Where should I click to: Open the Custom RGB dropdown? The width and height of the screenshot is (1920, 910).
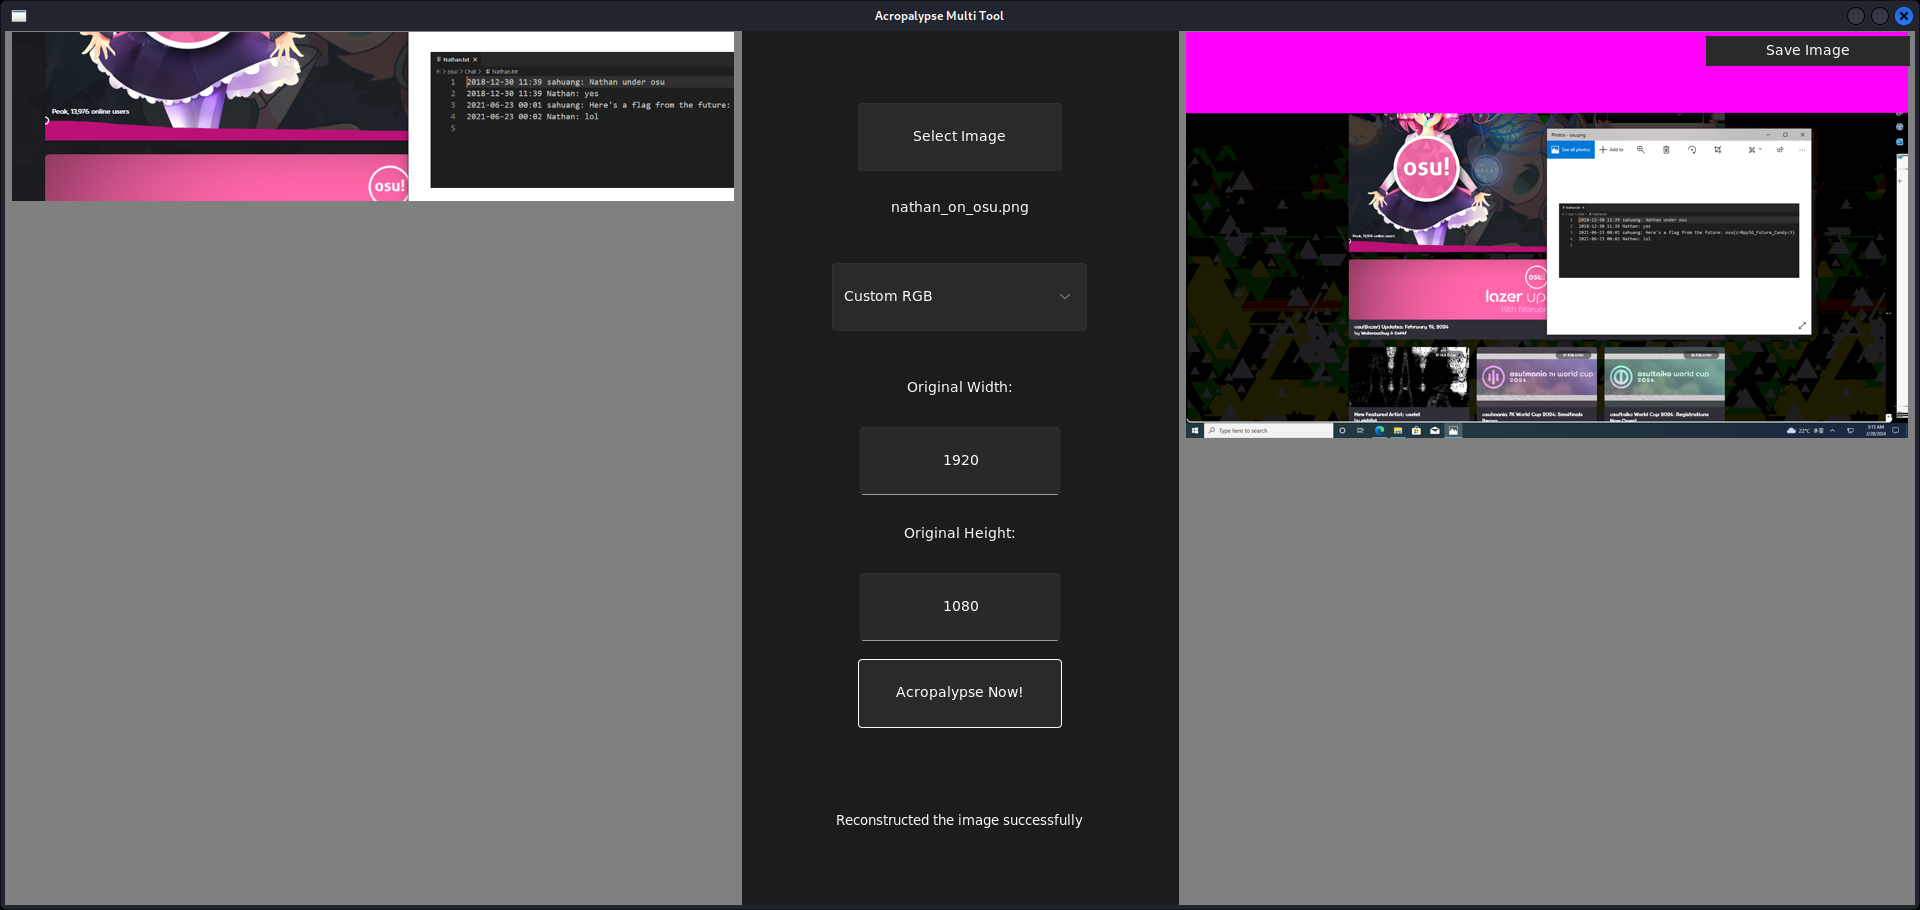click(x=959, y=297)
